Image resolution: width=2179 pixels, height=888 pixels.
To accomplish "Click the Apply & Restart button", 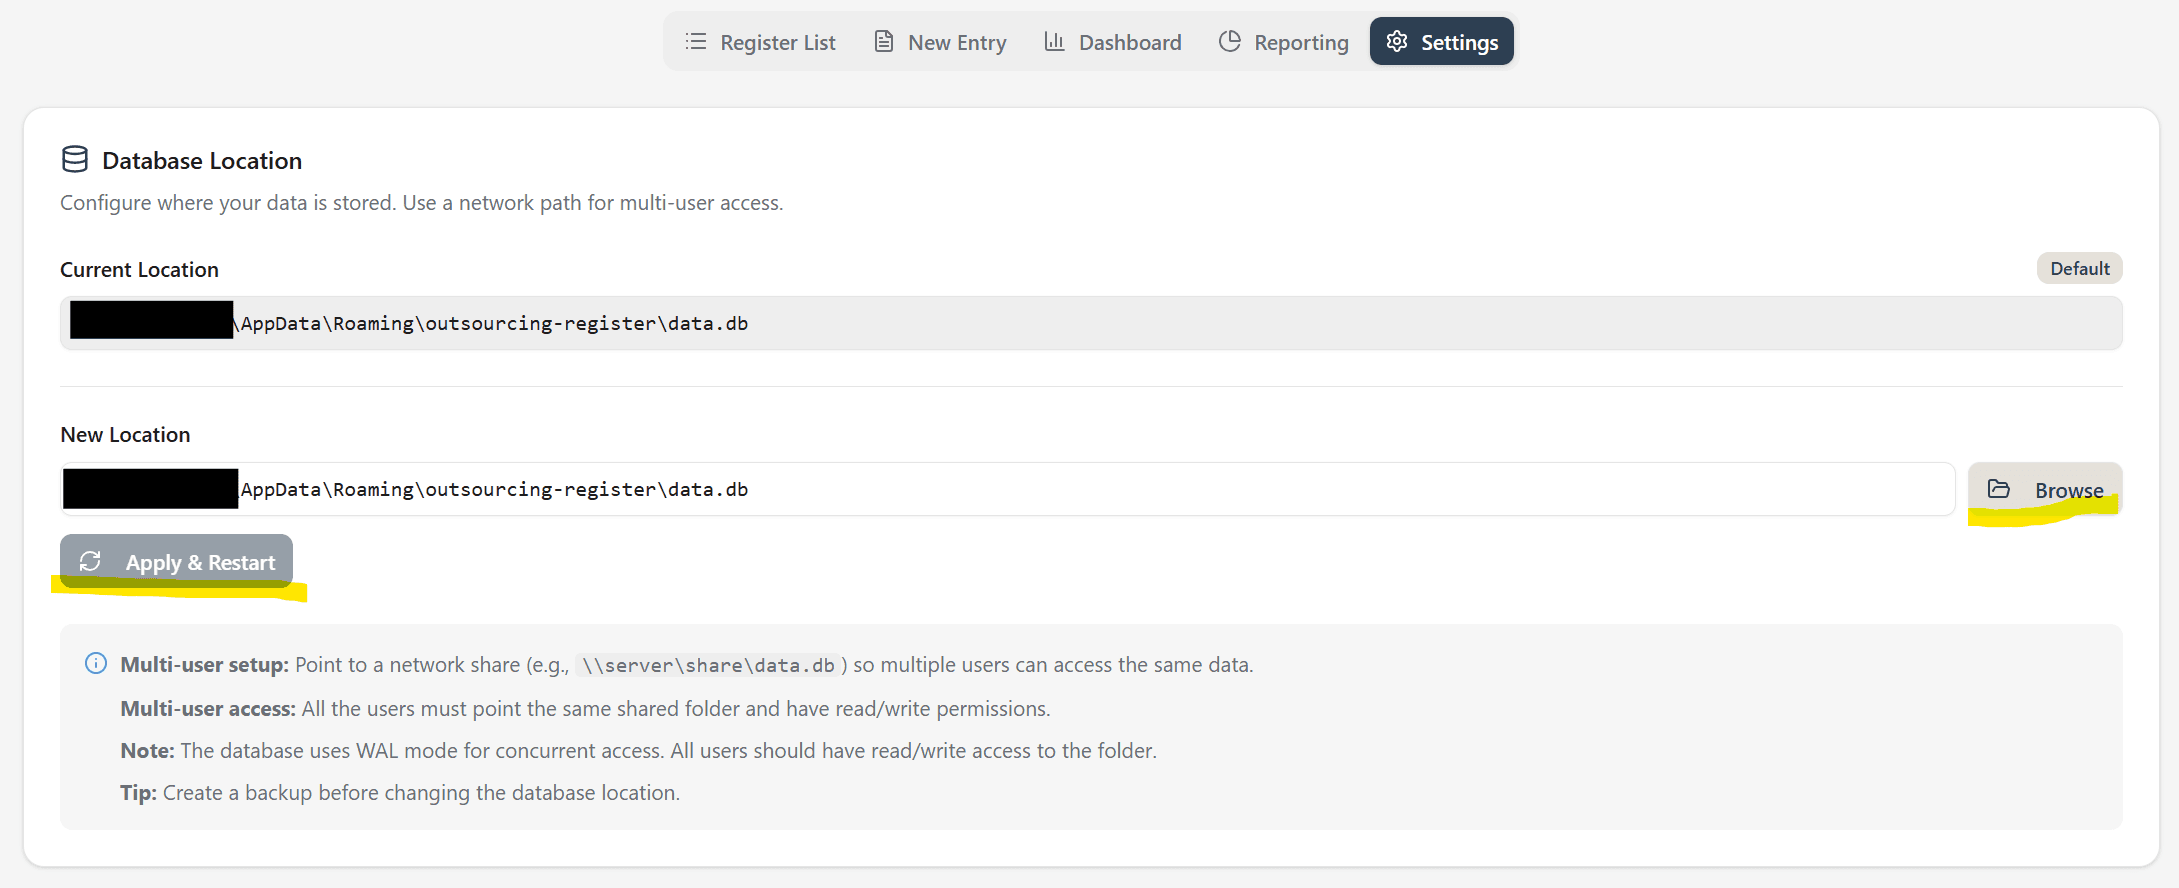I will click(176, 562).
